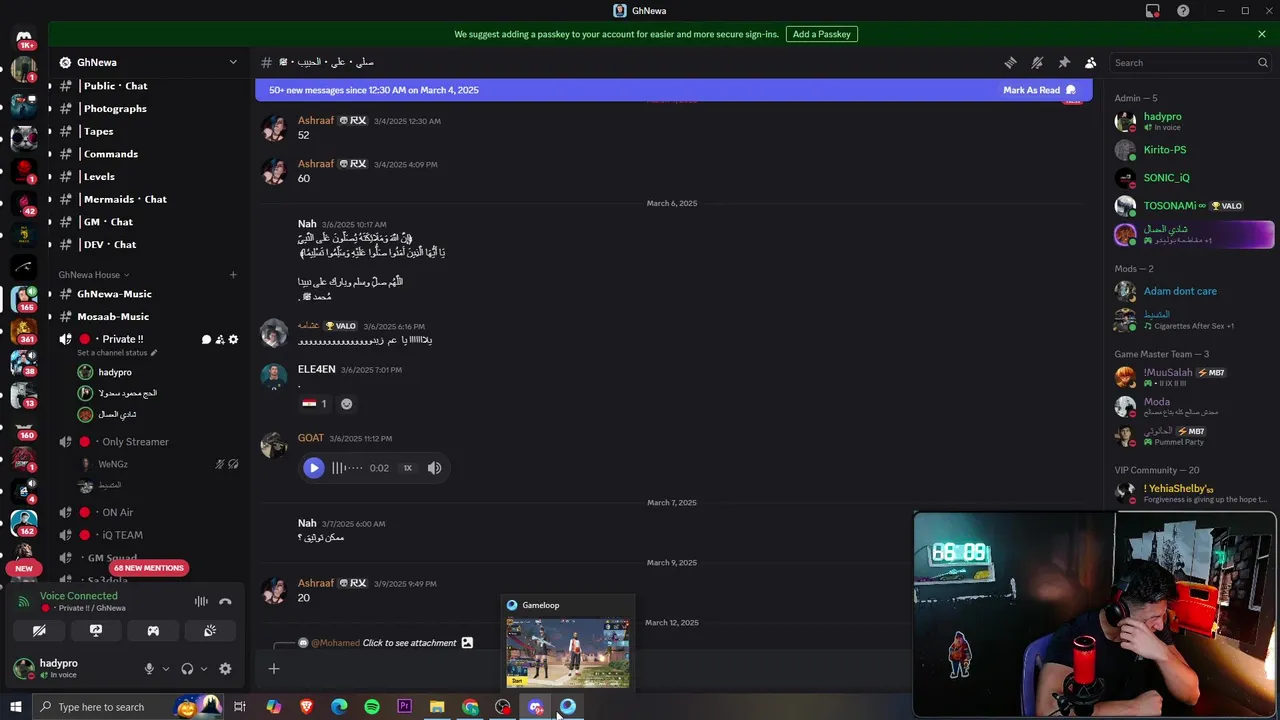
Task: Open chat for the Private !! voice channel
Action: [207, 340]
